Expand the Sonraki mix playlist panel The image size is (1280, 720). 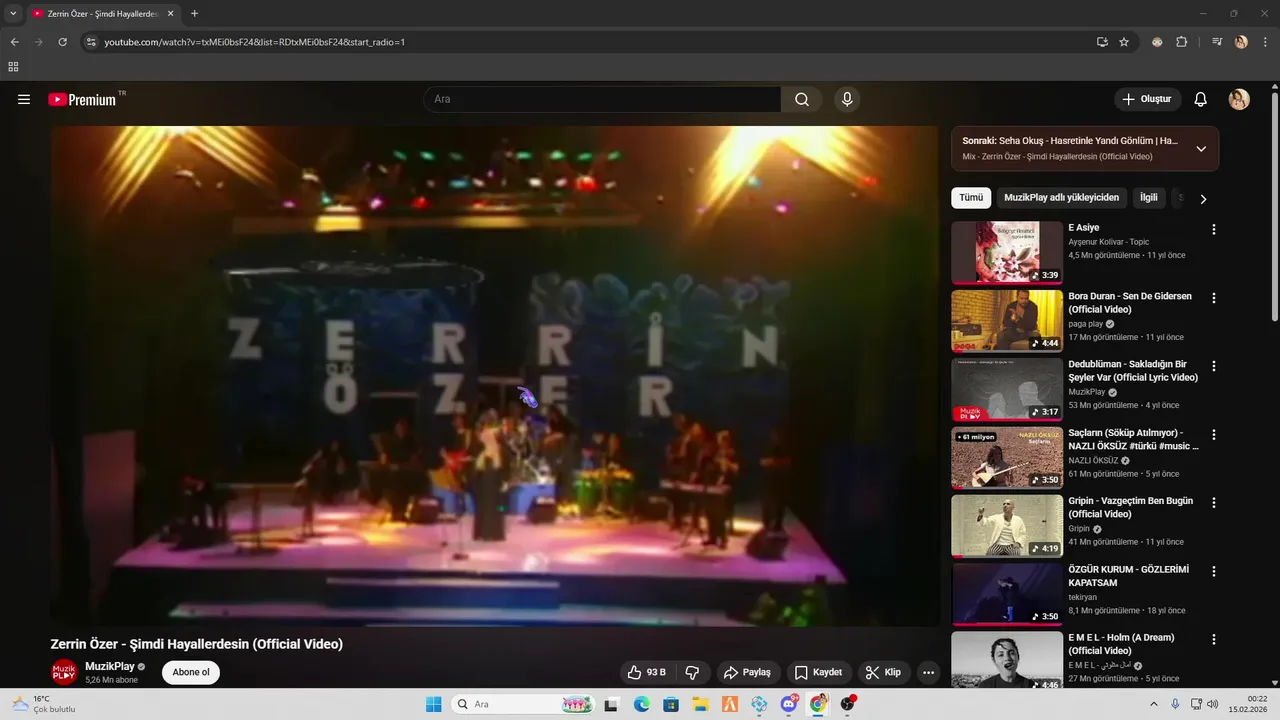point(1201,148)
